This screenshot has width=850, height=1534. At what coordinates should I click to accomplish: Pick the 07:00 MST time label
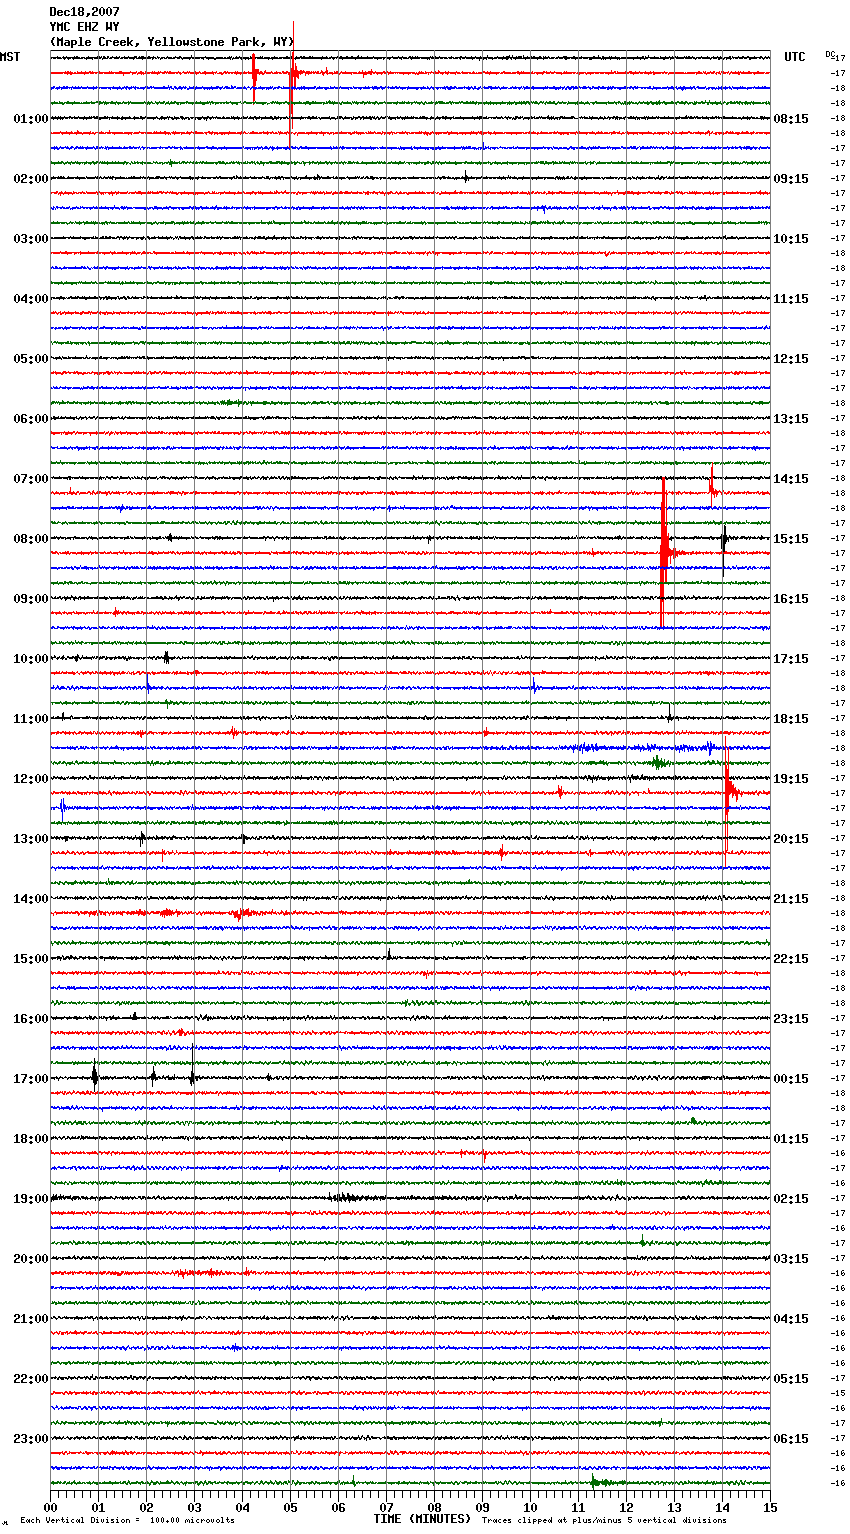click(x=31, y=479)
